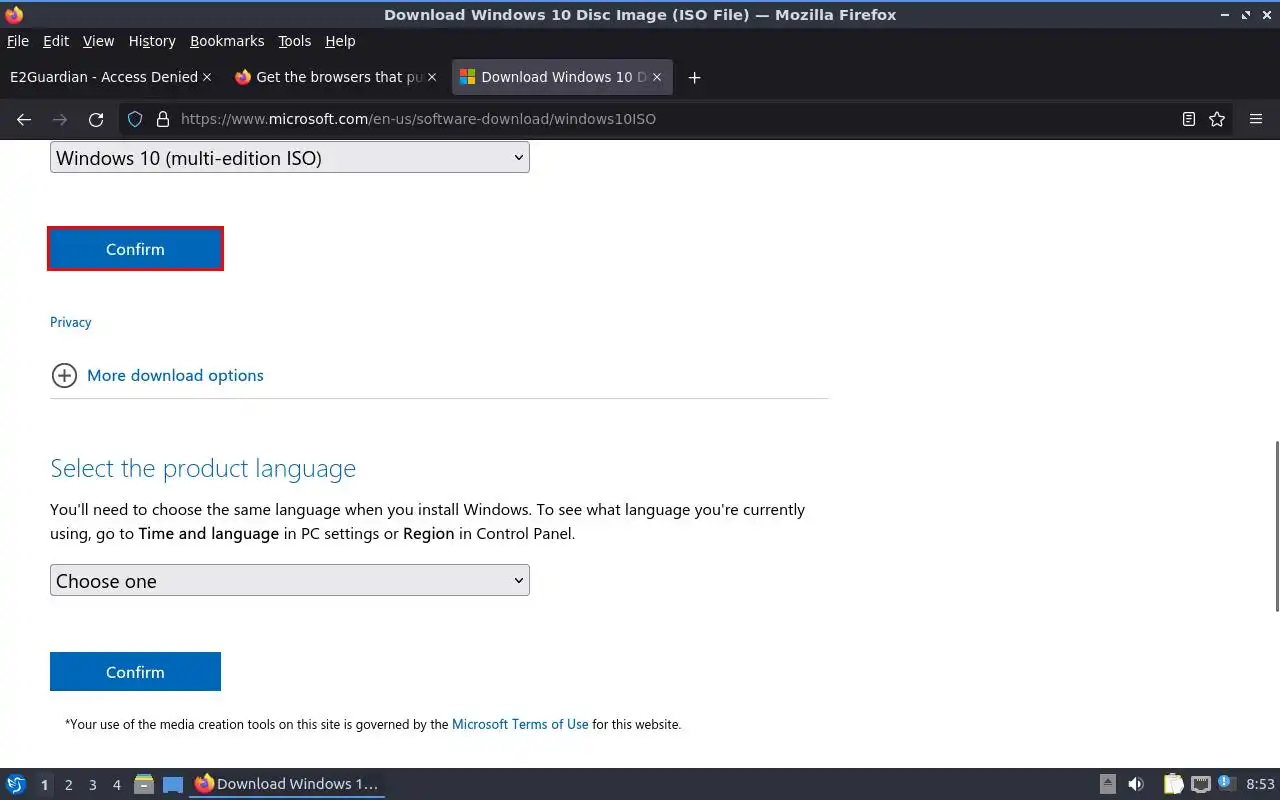Click the forward navigation arrow
1280x800 pixels.
coord(60,119)
